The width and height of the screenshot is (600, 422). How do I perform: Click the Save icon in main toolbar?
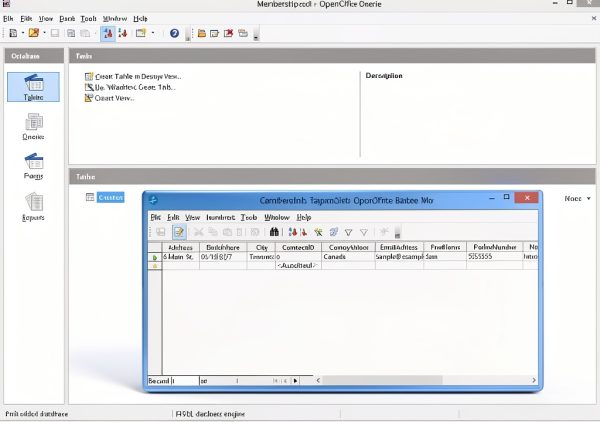coord(55,33)
